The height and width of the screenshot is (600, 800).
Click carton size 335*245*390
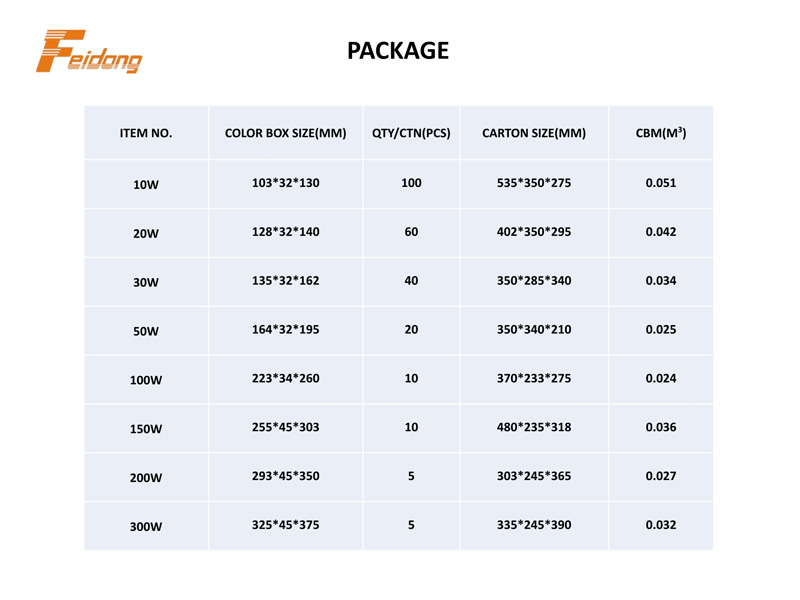pyautogui.click(x=534, y=525)
